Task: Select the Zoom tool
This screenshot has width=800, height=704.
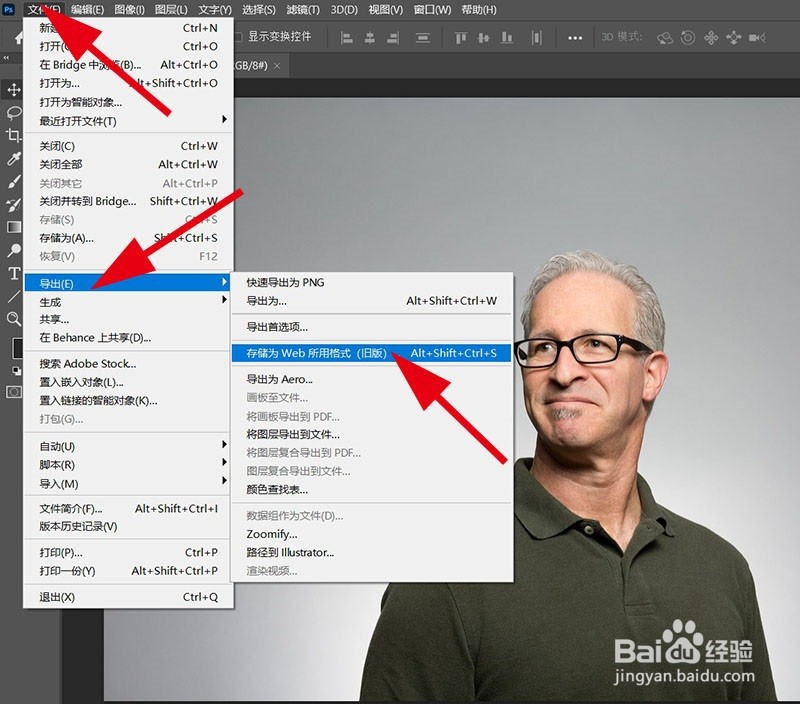Action: coord(14,319)
